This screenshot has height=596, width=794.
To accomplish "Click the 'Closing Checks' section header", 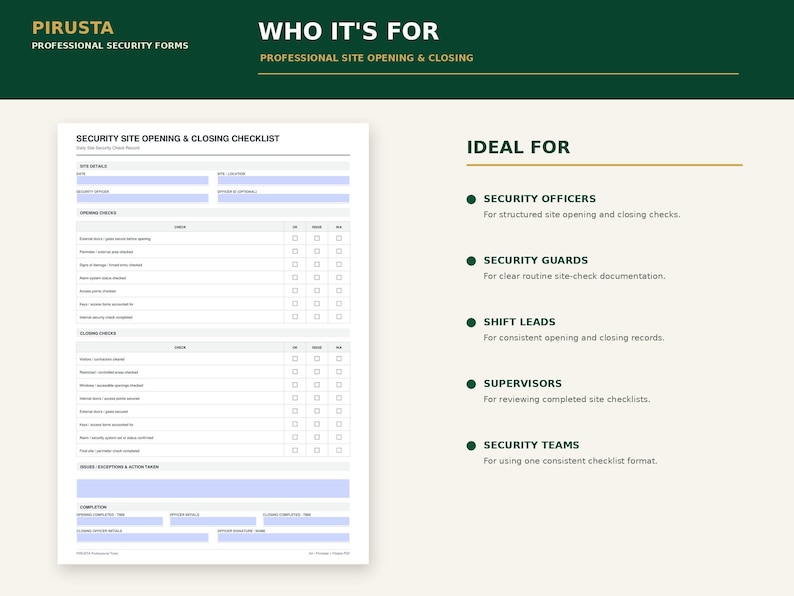I will pyautogui.click(x=213, y=333).
